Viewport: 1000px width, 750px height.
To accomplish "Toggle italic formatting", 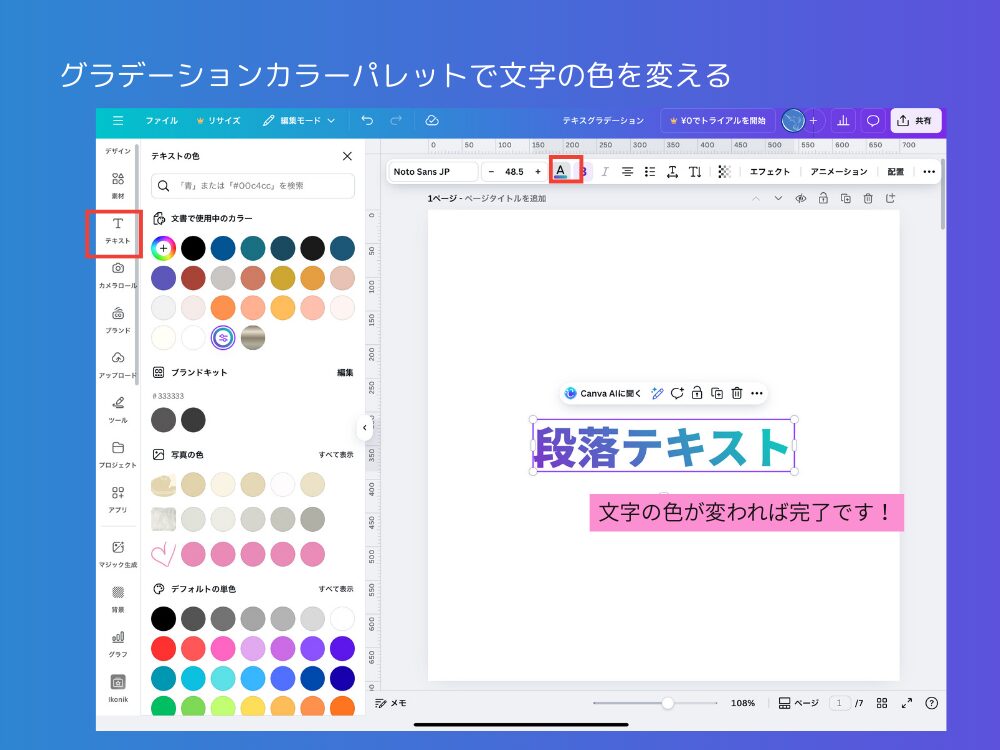I will (x=606, y=171).
